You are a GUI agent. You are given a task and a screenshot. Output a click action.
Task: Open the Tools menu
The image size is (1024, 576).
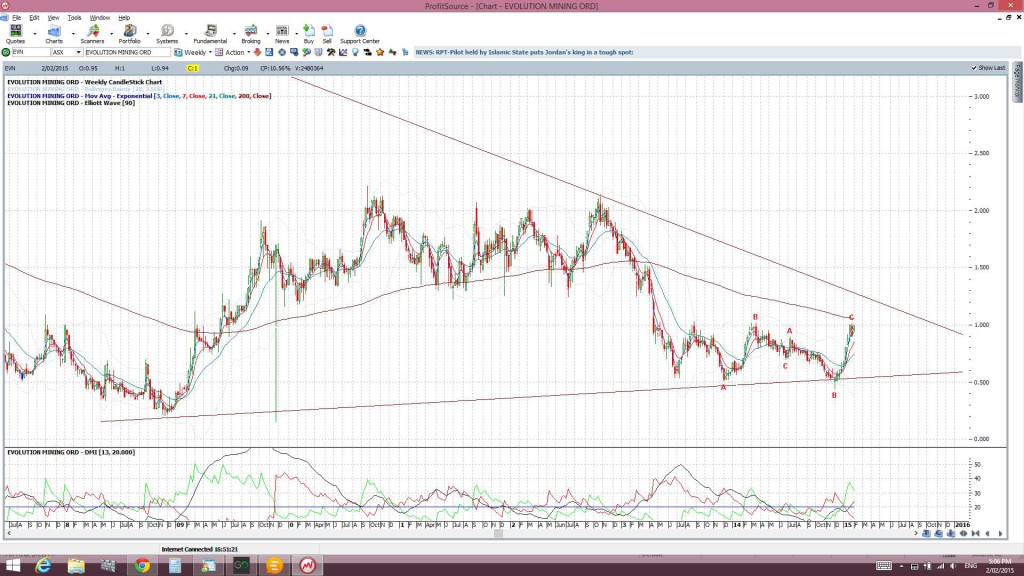point(74,18)
